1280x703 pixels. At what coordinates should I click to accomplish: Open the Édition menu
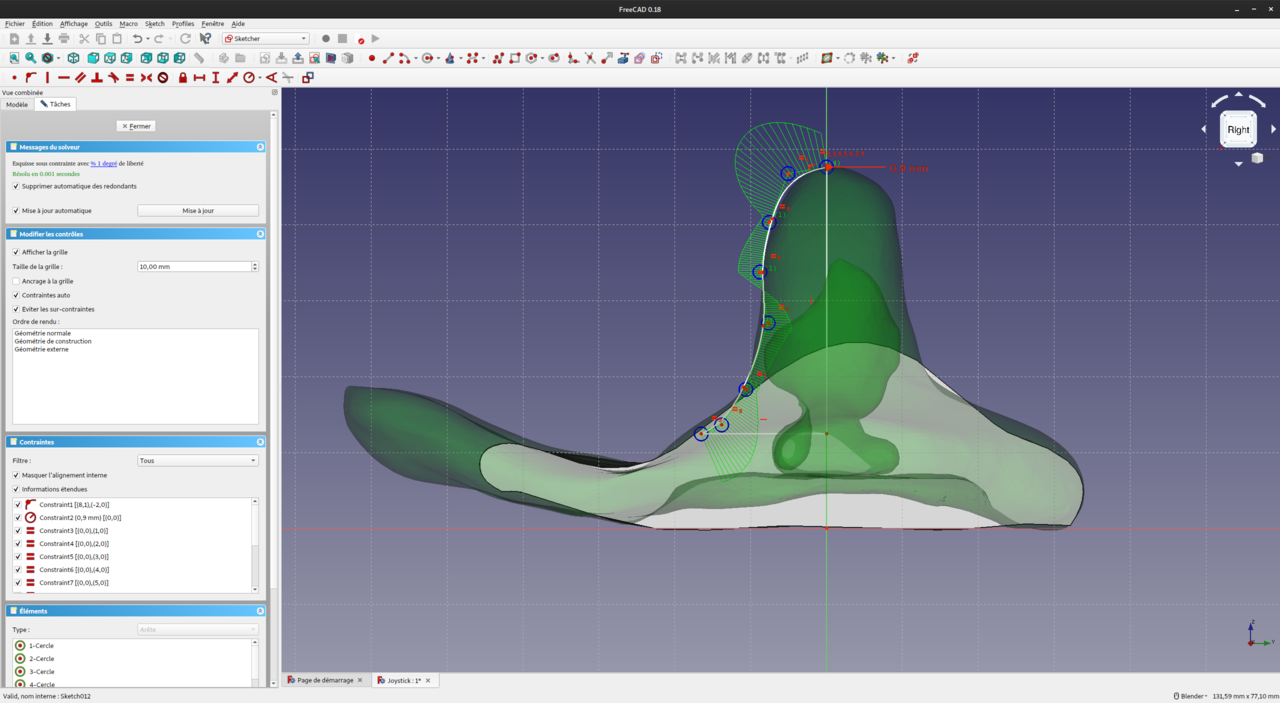(x=42, y=23)
